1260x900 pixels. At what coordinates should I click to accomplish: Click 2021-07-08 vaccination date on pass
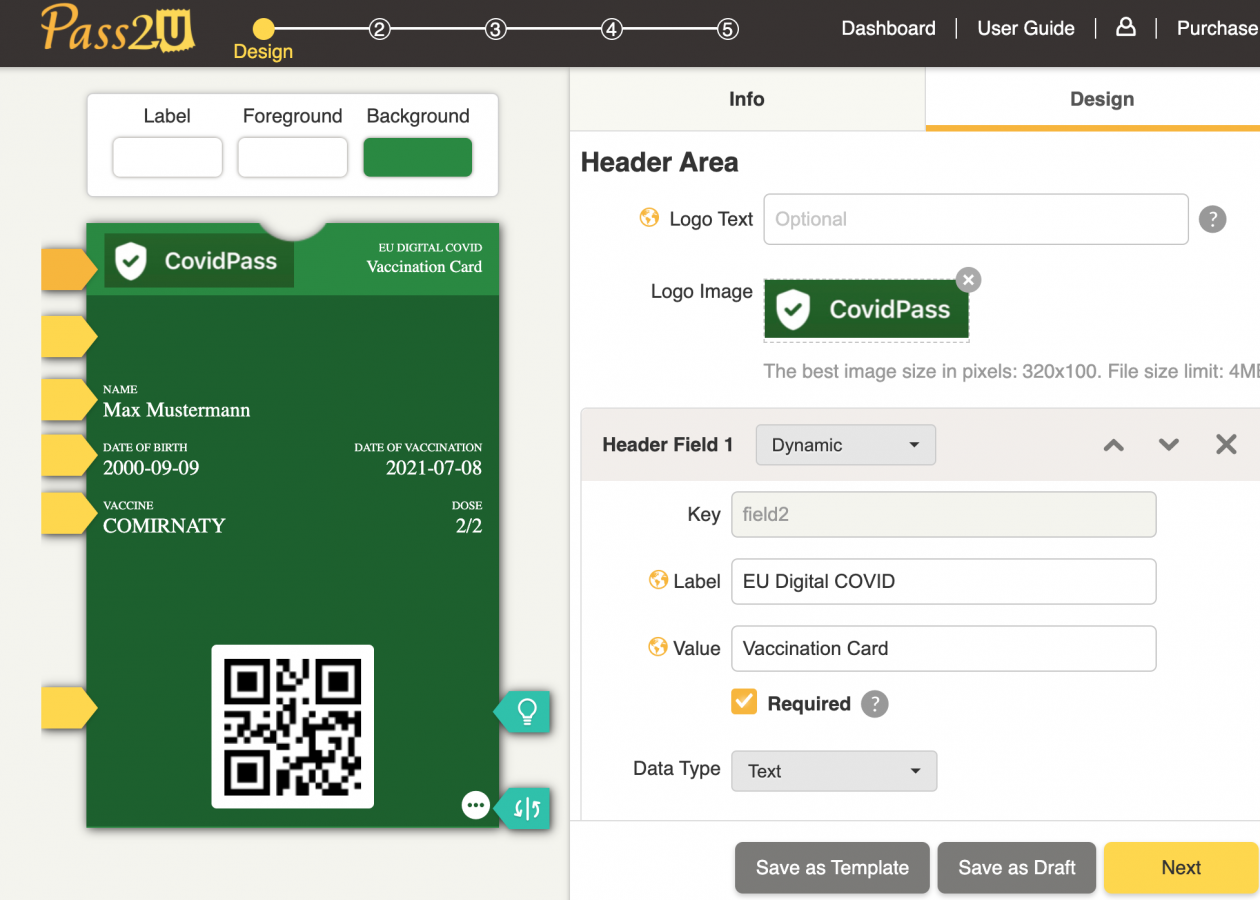tap(434, 467)
